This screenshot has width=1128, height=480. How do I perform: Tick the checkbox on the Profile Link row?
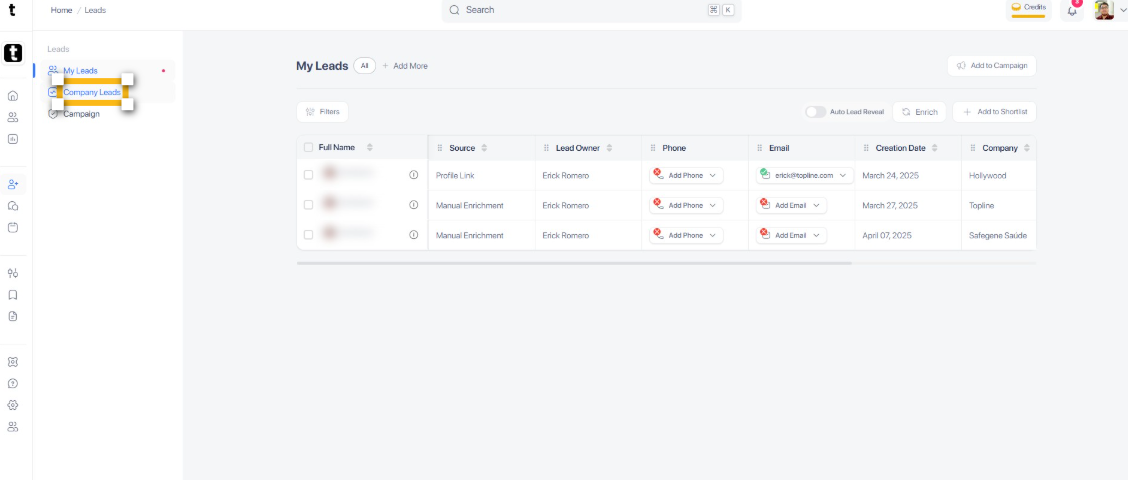309,175
